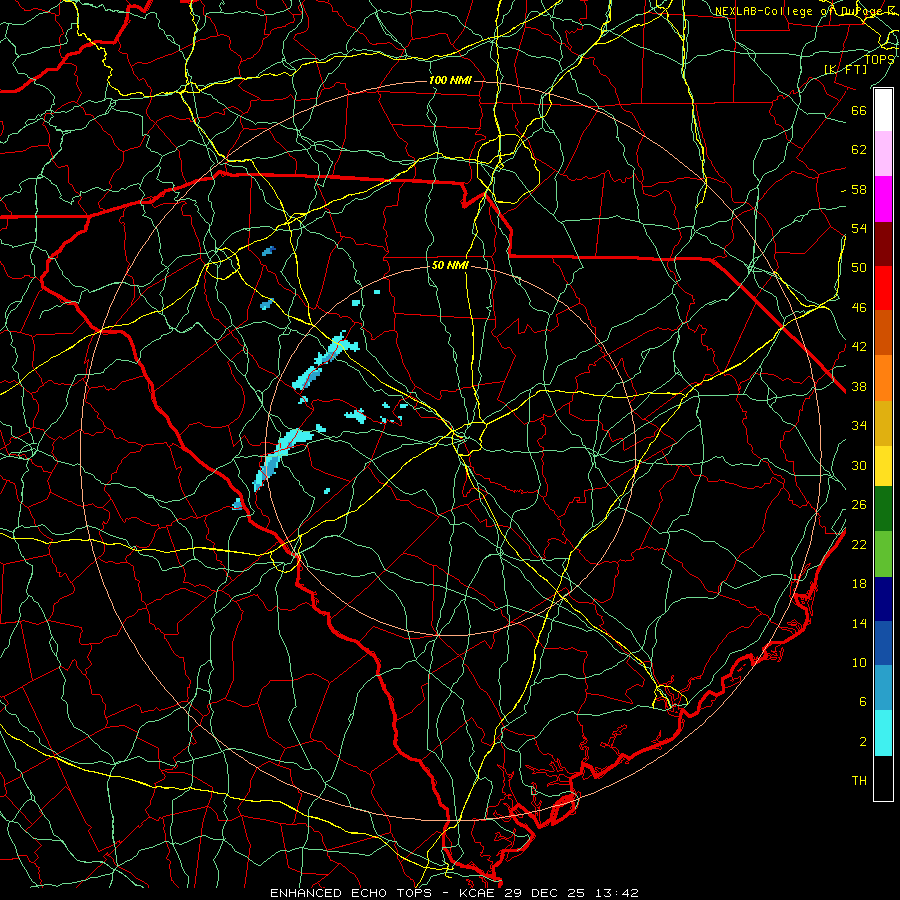Click the legend value "22"
Viewport: 900px width, 900px height.
point(859,544)
